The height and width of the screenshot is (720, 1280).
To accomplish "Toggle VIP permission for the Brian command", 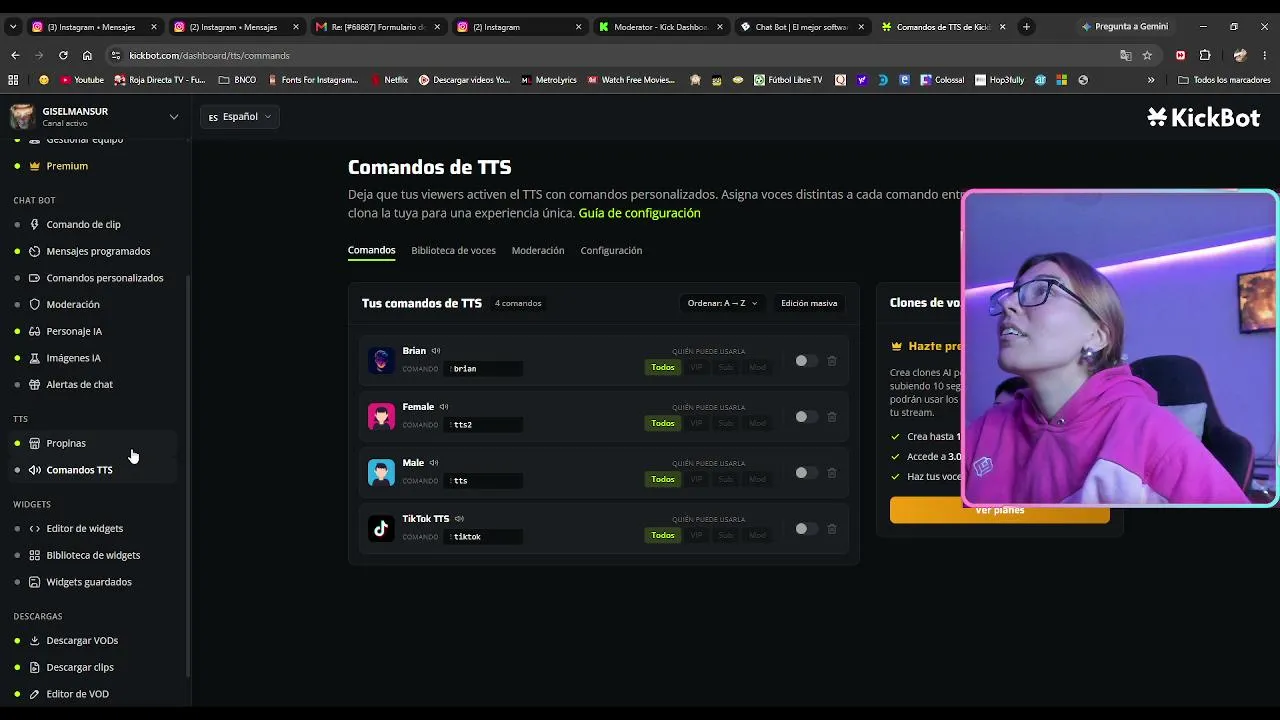I will point(696,367).
